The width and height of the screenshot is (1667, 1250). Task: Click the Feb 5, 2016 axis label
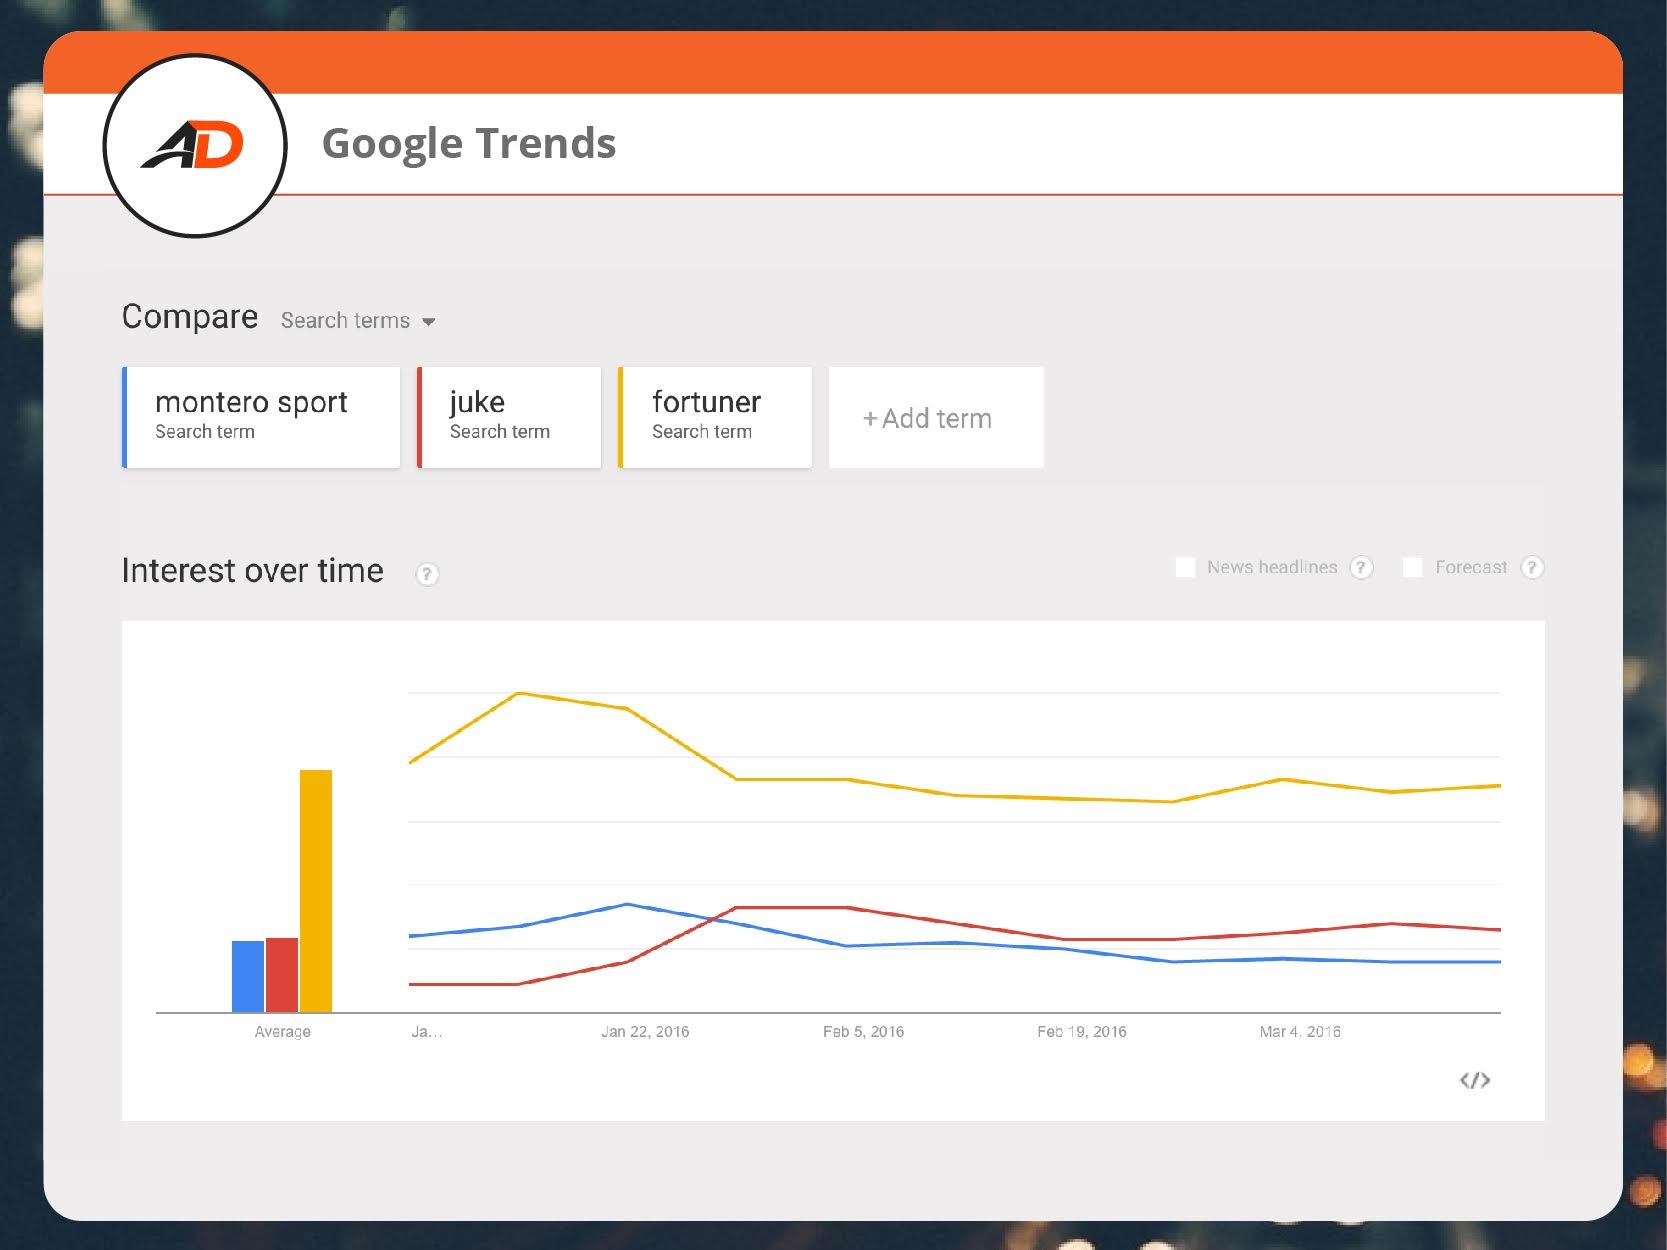coord(863,1032)
